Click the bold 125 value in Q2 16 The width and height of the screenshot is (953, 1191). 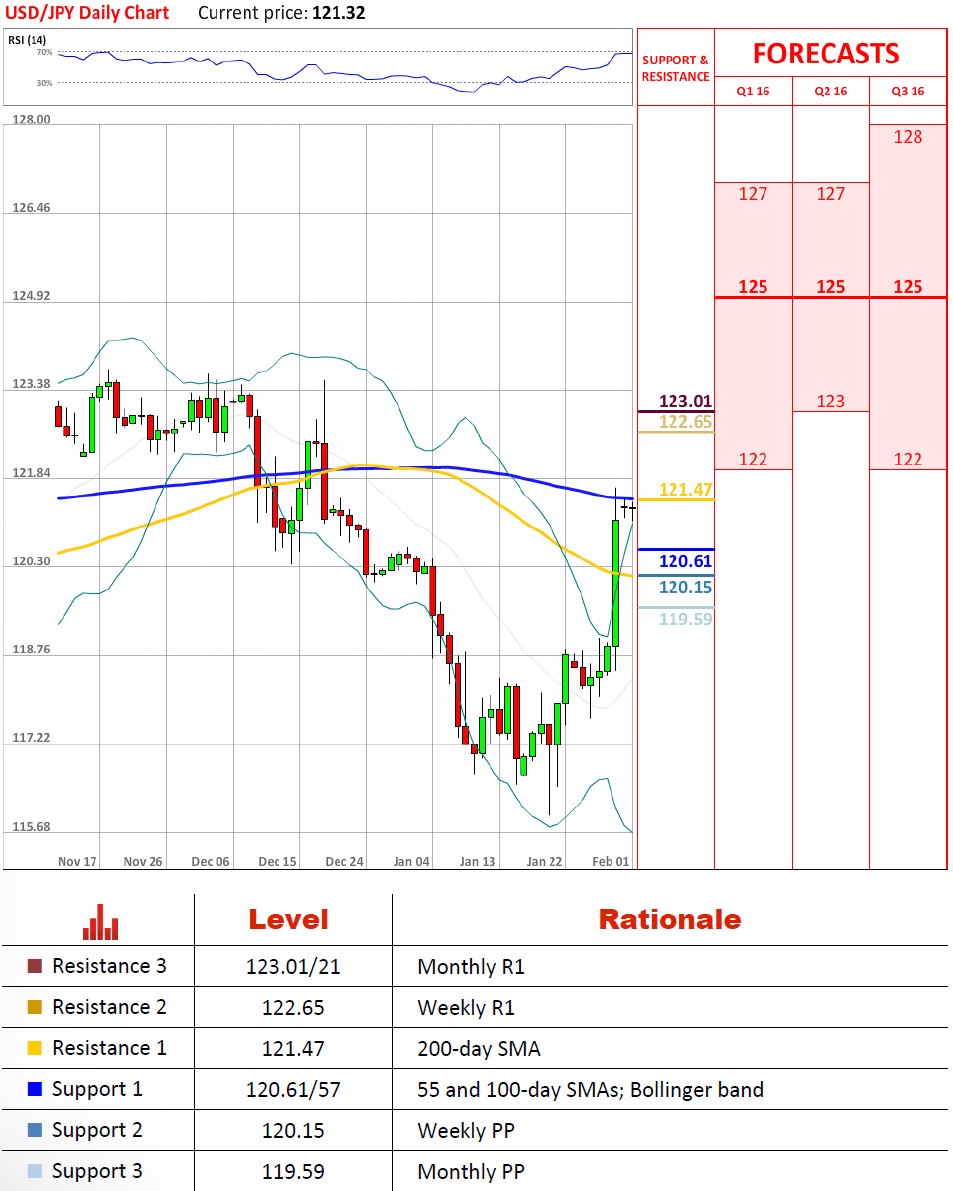pyautogui.click(x=831, y=287)
